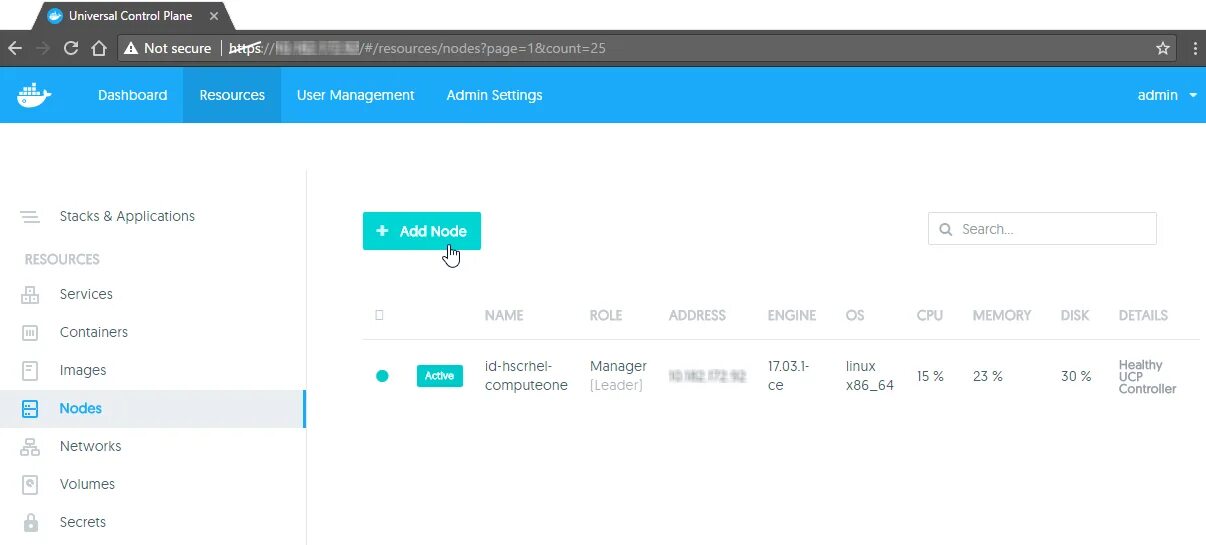This screenshot has height=545, width=1206.
Task: Click the search magnifier icon
Action: coord(946,229)
